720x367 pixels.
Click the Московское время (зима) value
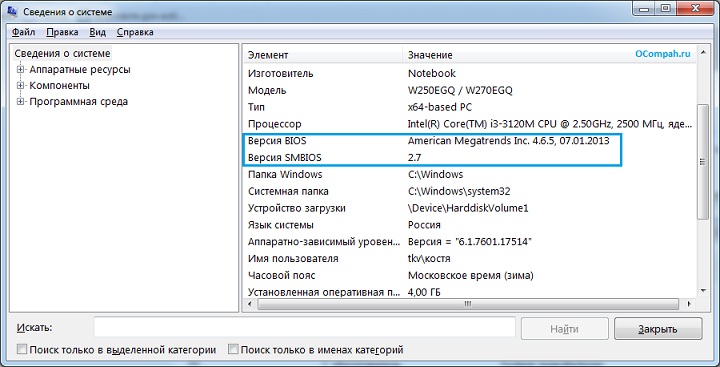tap(471, 276)
